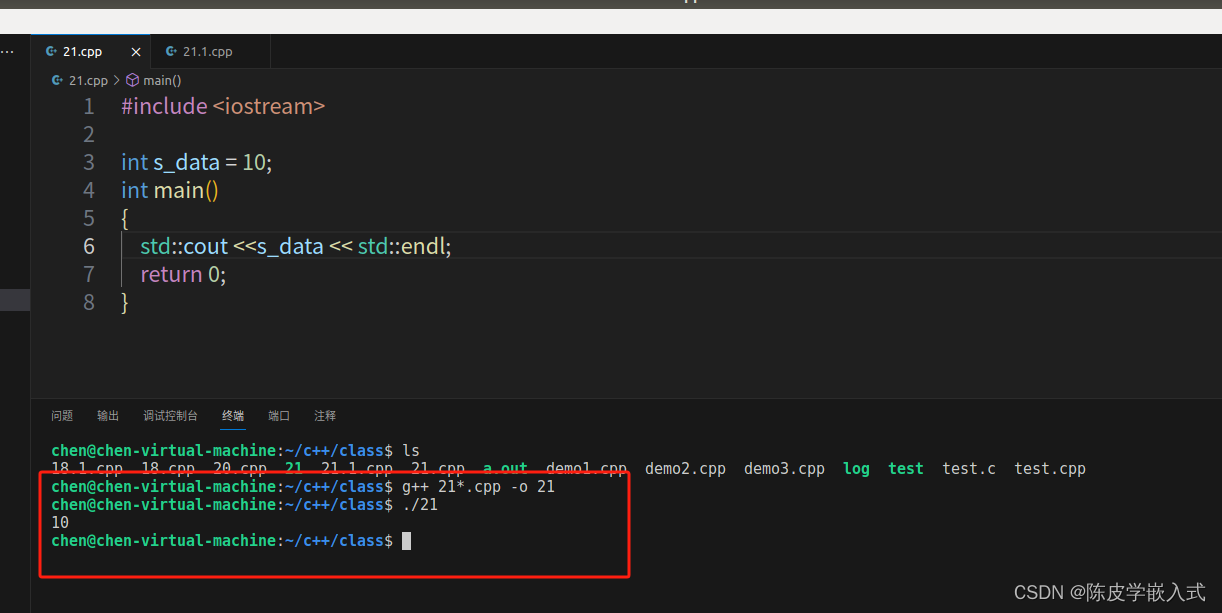Open the 注释 (Comments) panel tab
This screenshot has width=1222, height=613.
pos(324,415)
